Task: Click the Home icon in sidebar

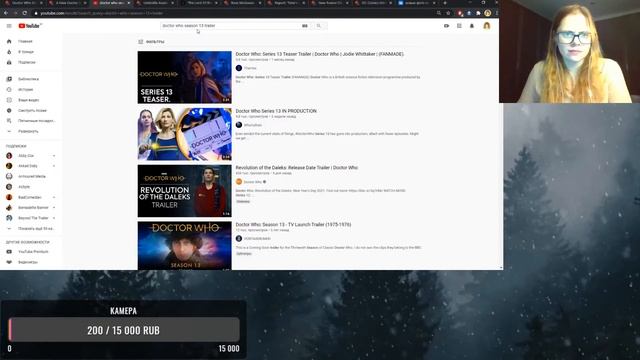Action: pyautogui.click(x=9, y=41)
